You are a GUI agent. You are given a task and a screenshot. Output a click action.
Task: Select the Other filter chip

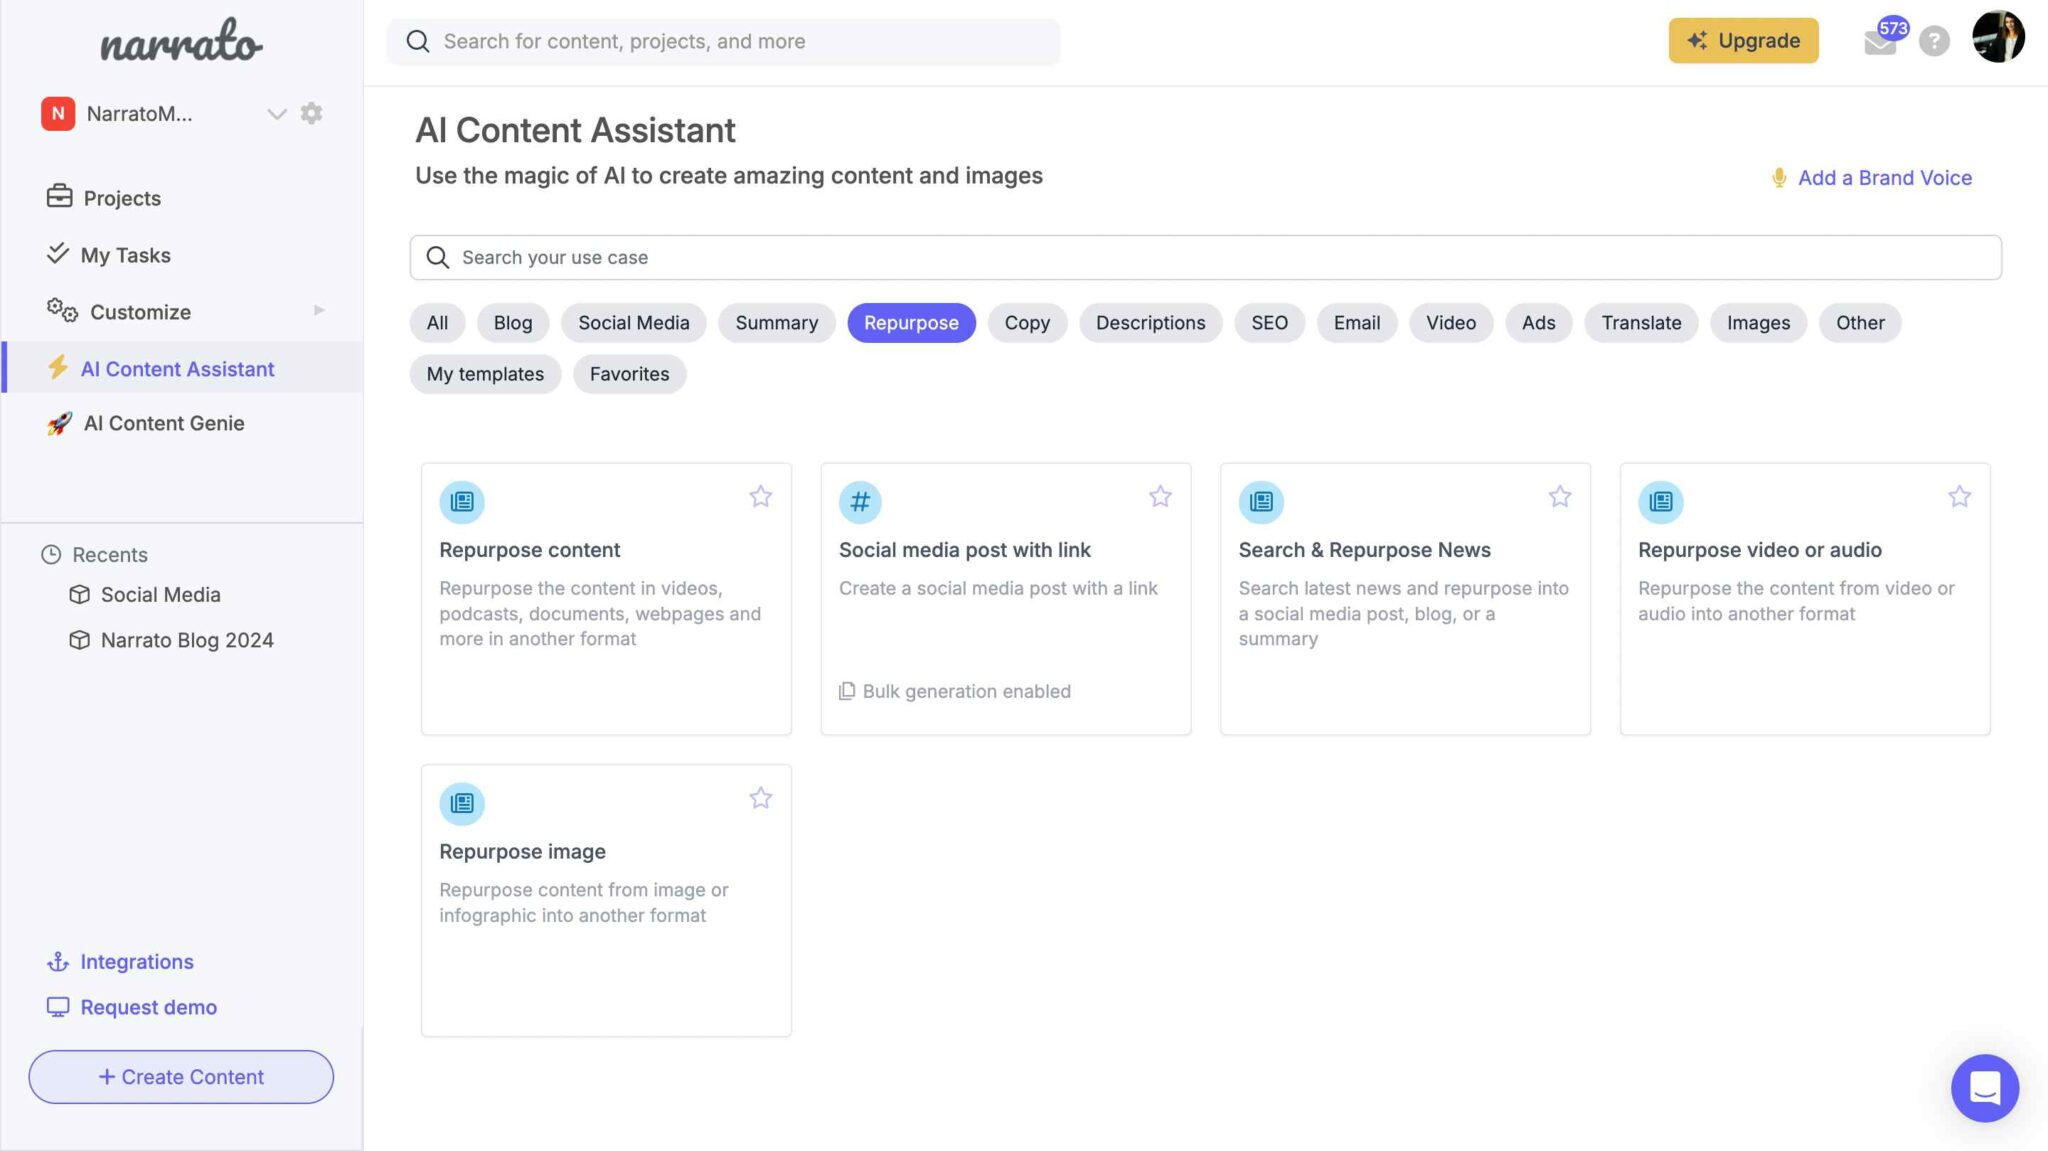pos(1860,322)
